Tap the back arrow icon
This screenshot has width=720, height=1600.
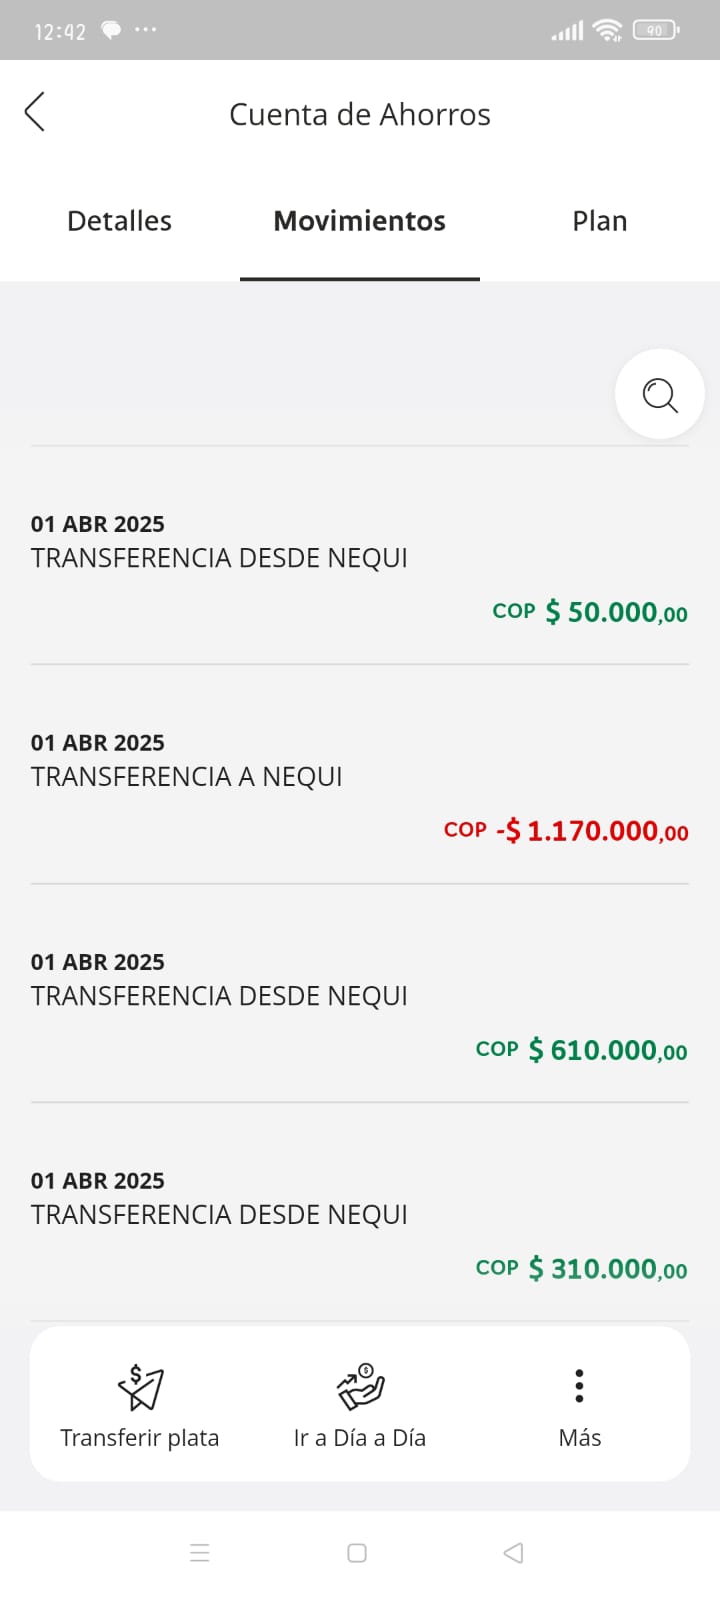pos(35,112)
